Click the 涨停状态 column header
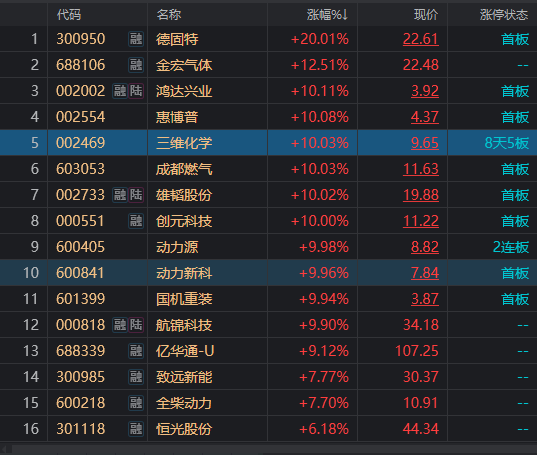The height and width of the screenshot is (455, 537). click(503, 15)
